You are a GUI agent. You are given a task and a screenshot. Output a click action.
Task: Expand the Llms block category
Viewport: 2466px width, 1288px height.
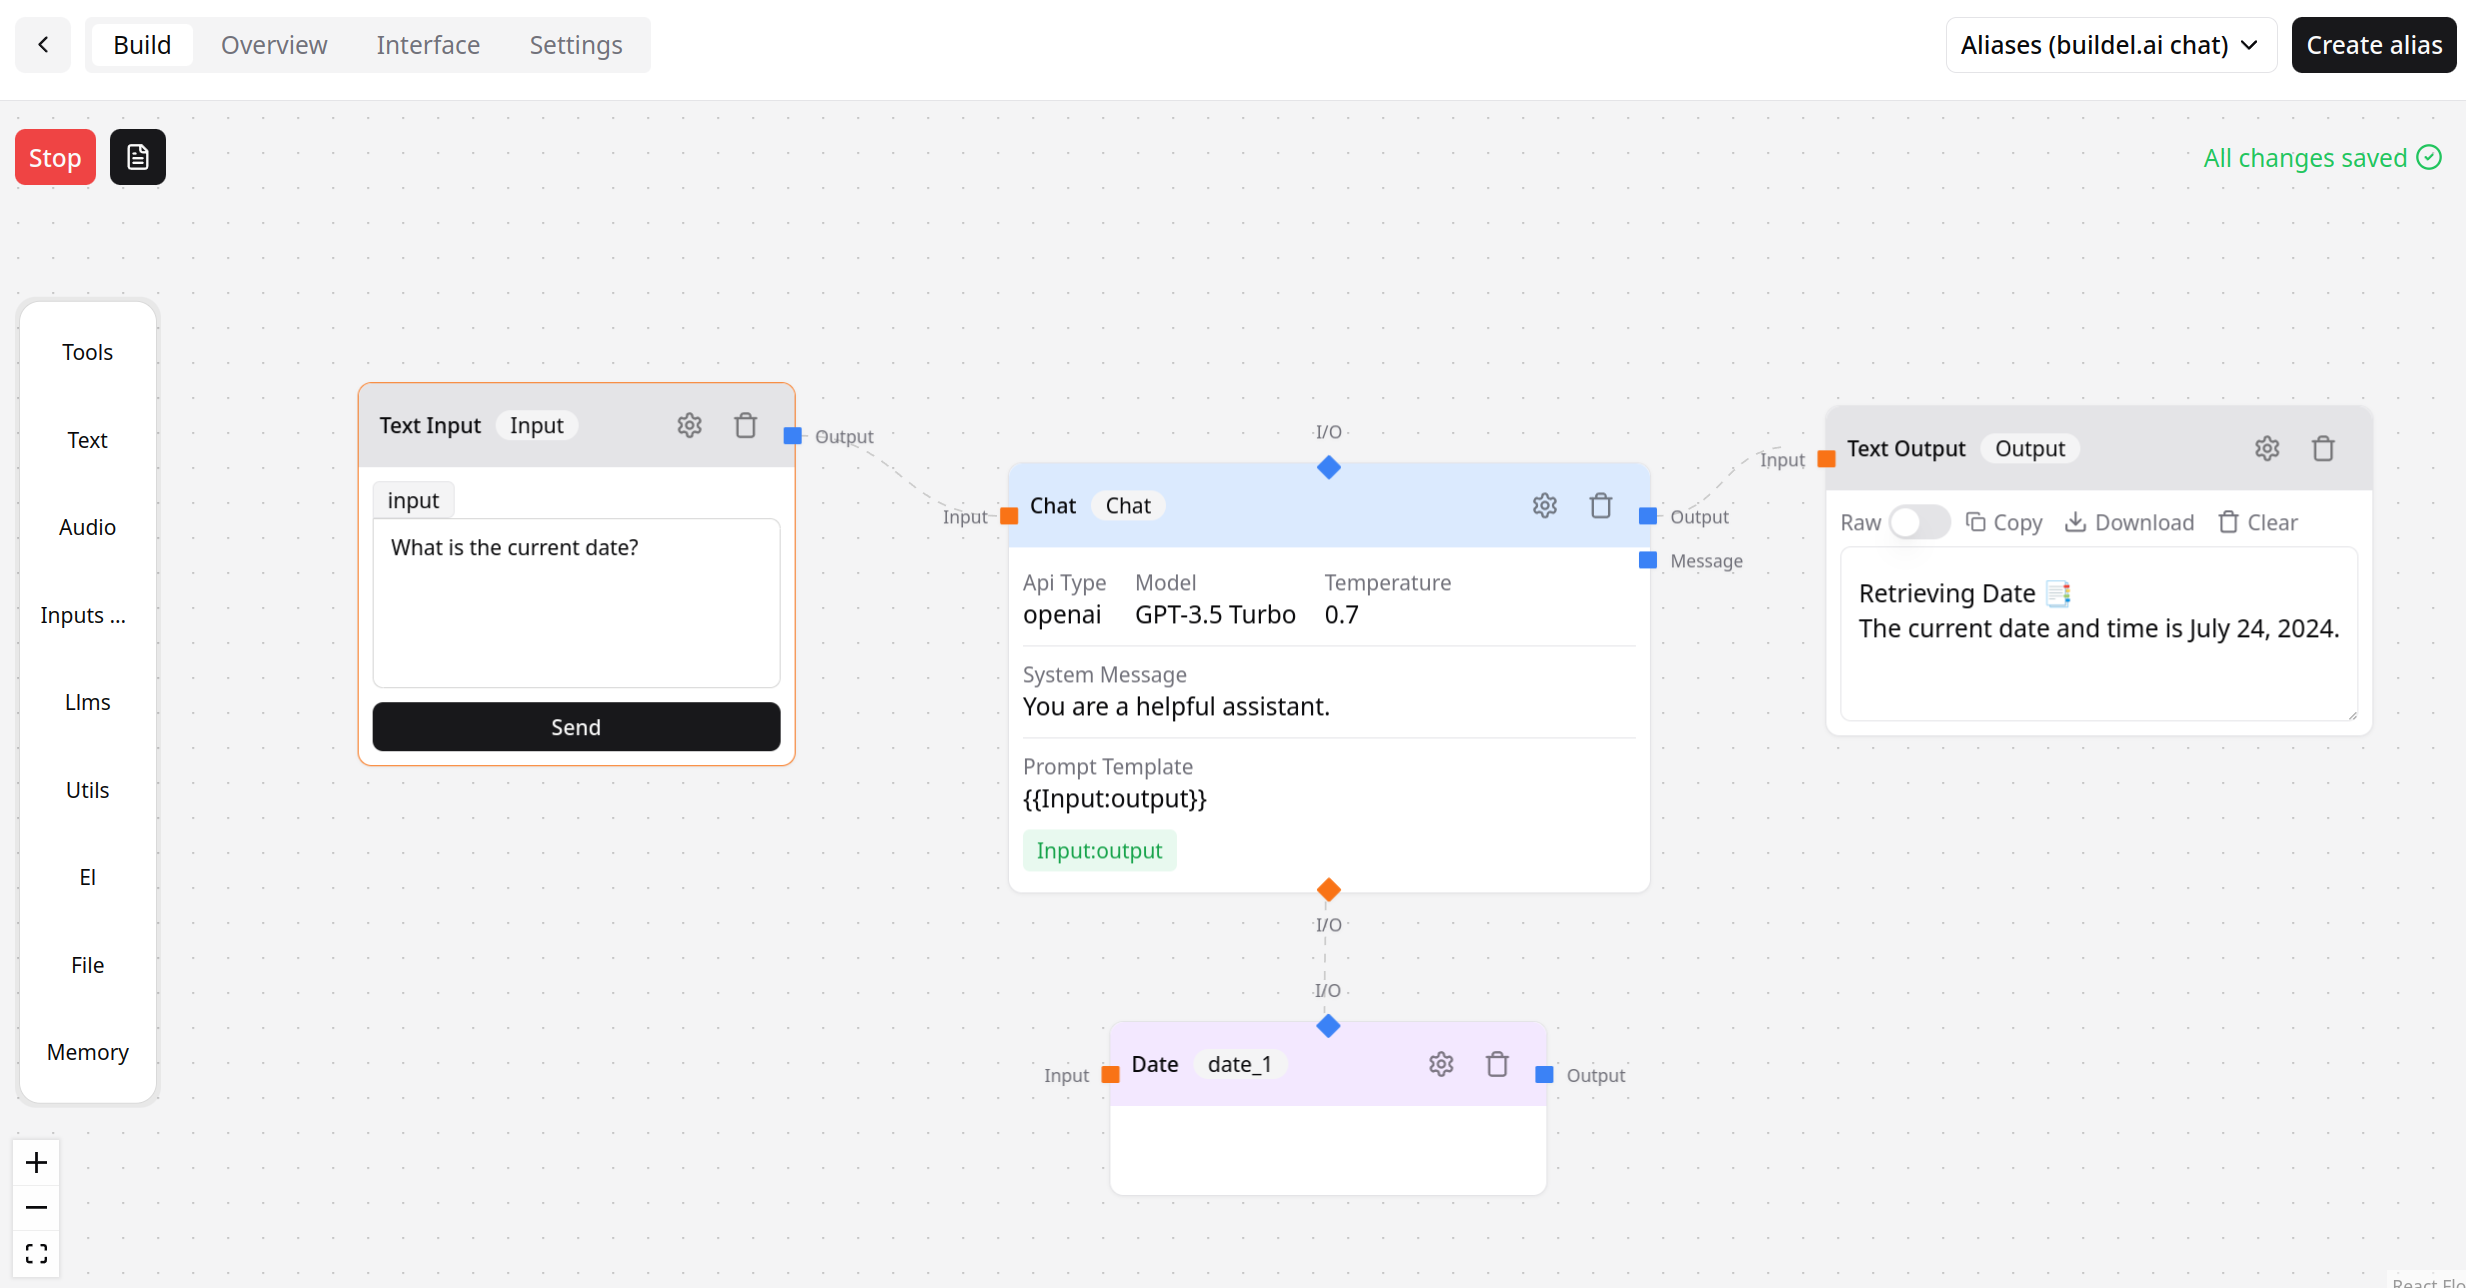tap(88, 702)
